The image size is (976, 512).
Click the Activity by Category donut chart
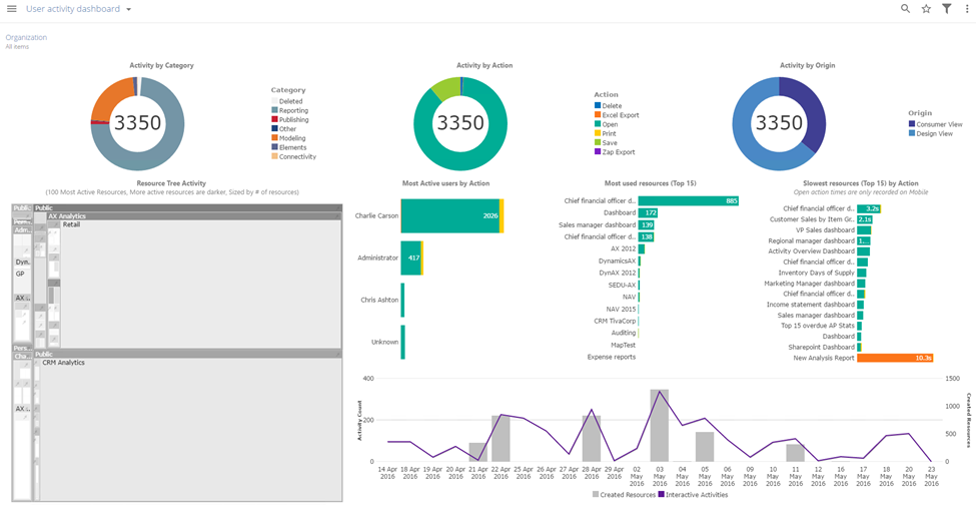click(x=138, y=123)
